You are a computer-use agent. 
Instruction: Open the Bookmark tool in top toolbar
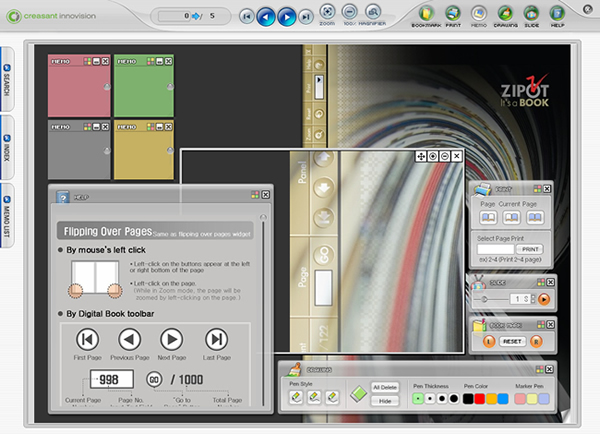(426, 14)
